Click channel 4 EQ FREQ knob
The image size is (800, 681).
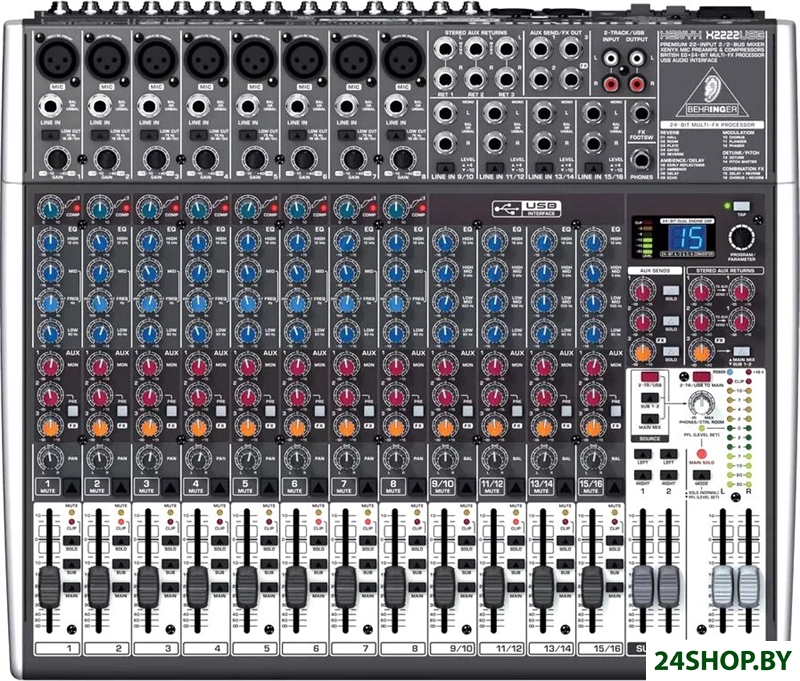[198, 303]
